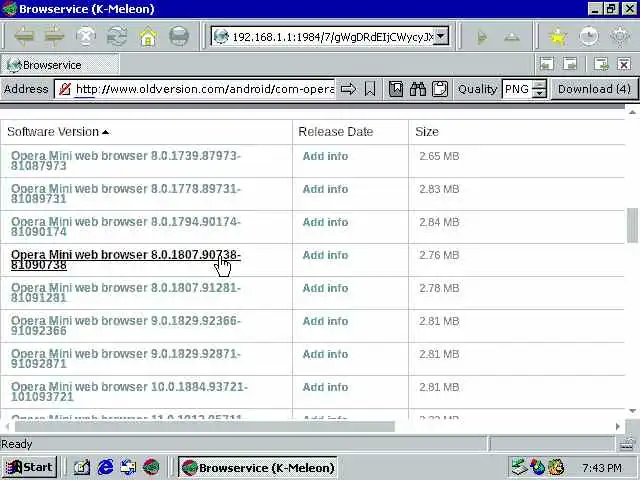Click the history clock icon

(589, 37)
